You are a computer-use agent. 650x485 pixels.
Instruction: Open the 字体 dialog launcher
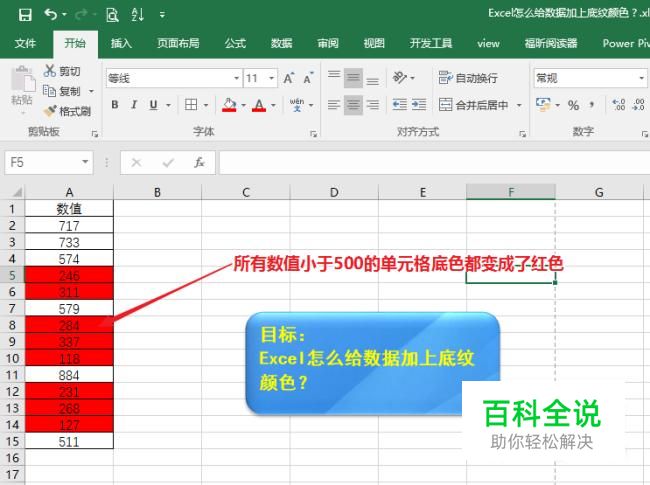click(x=313, y=133)
